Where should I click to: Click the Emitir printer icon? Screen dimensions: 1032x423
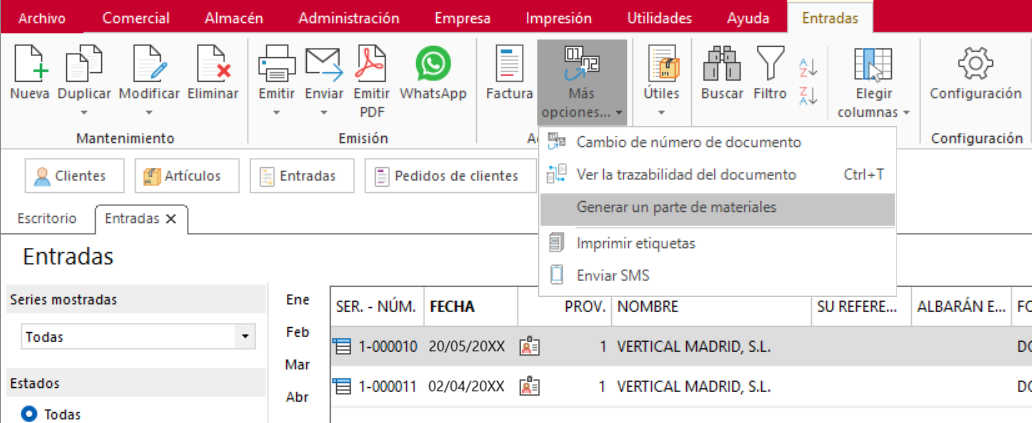(276, 63)
